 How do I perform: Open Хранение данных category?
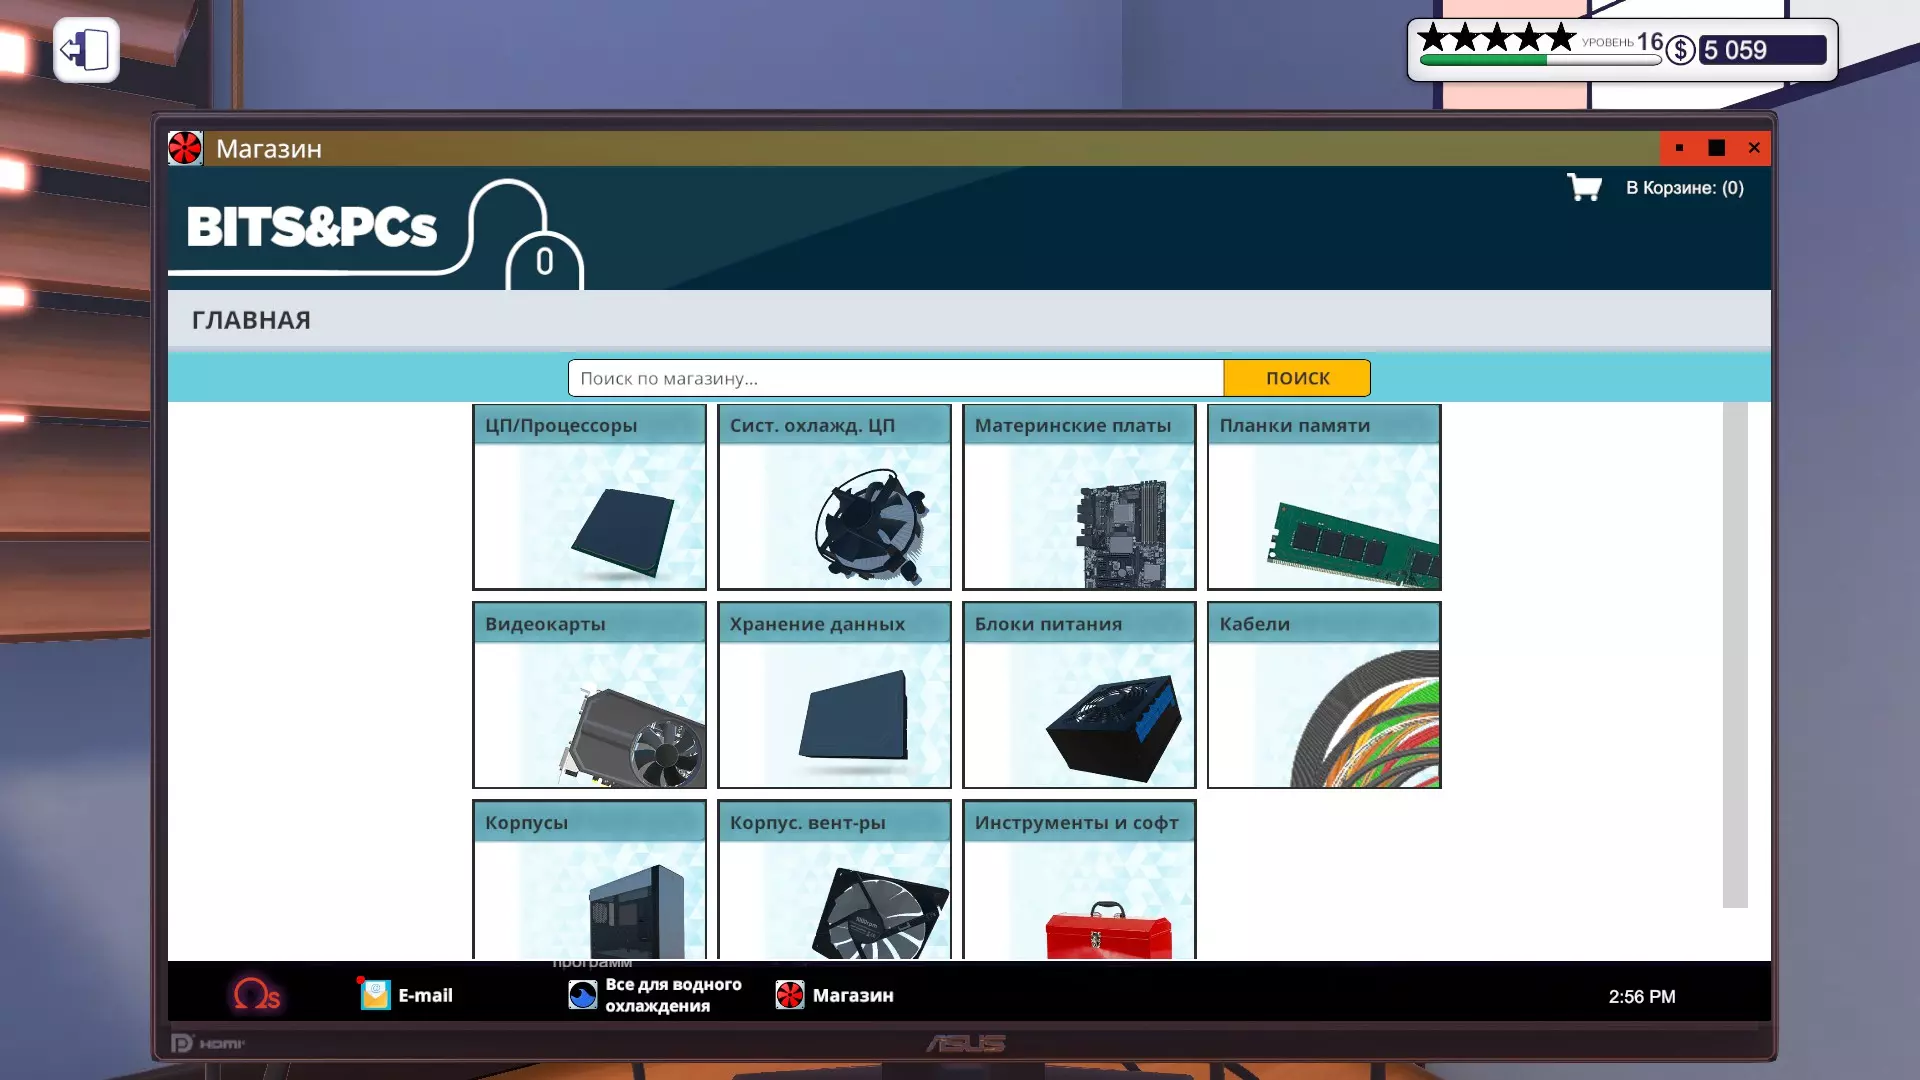(x=834, y=695)
